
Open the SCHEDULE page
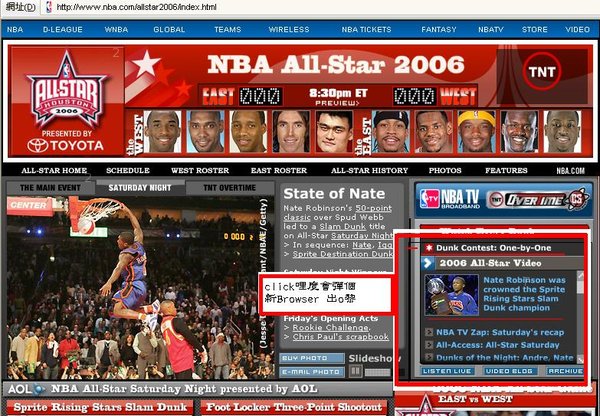tap(128, 170)
